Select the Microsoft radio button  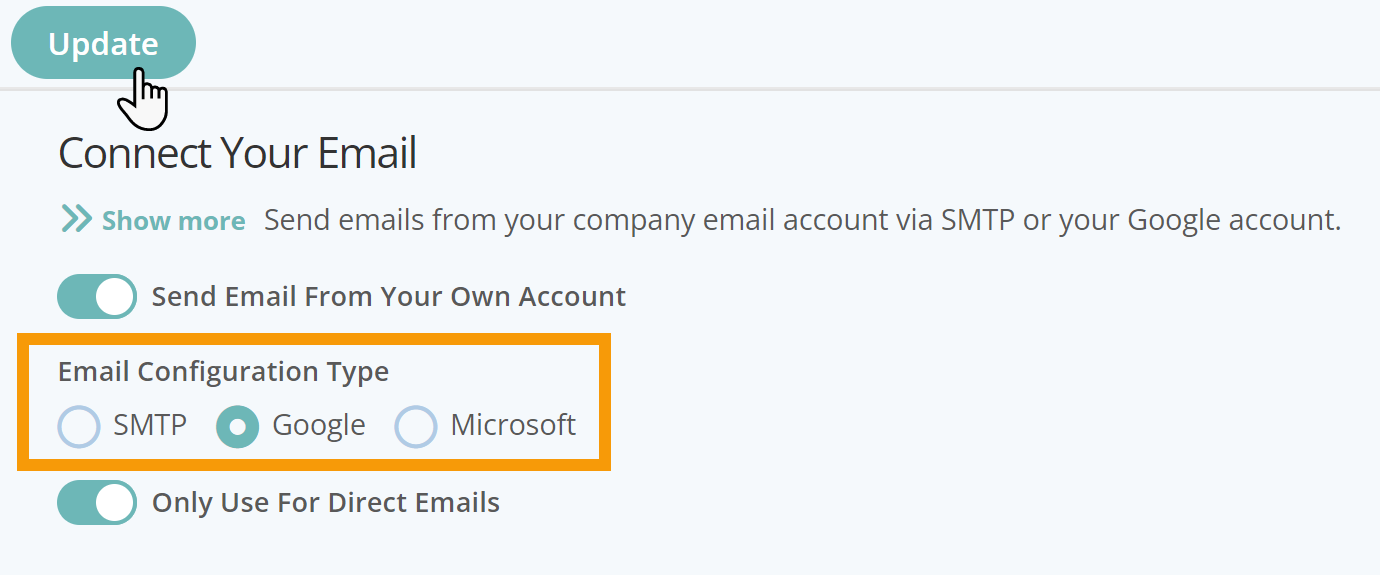pos(416,426)
